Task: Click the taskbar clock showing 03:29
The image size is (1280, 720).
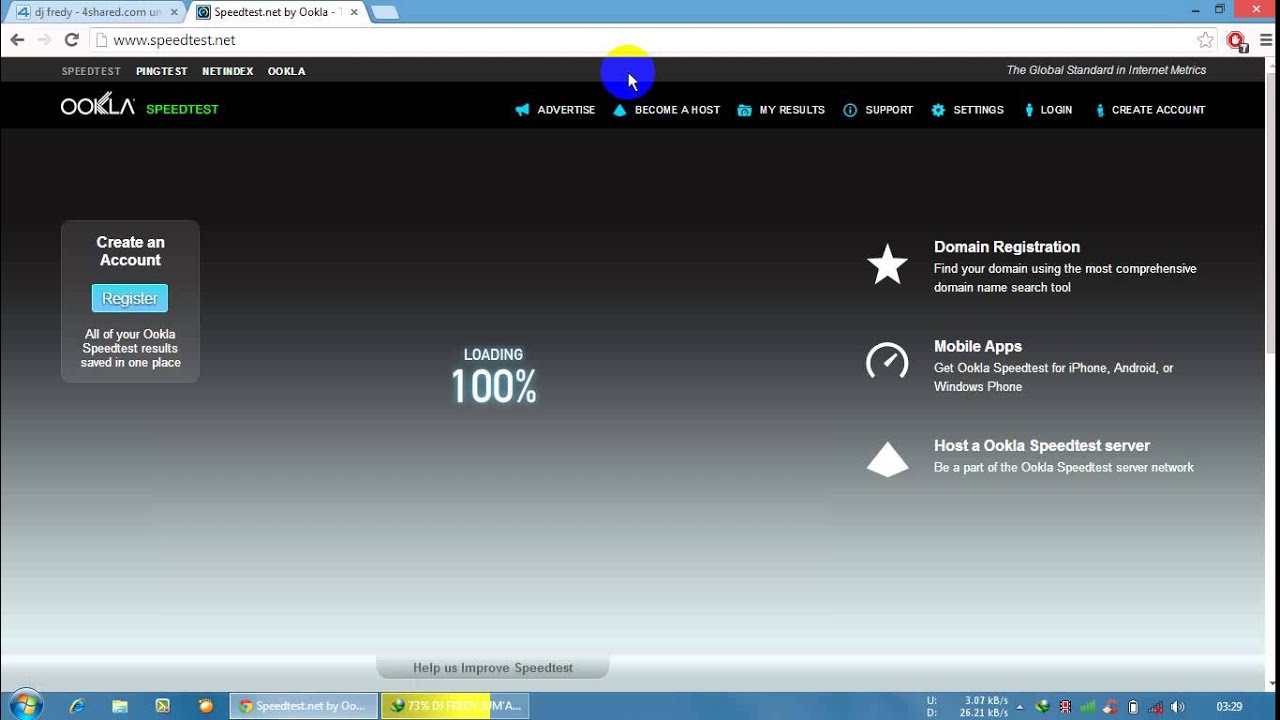Action: tap(1229, 707)
